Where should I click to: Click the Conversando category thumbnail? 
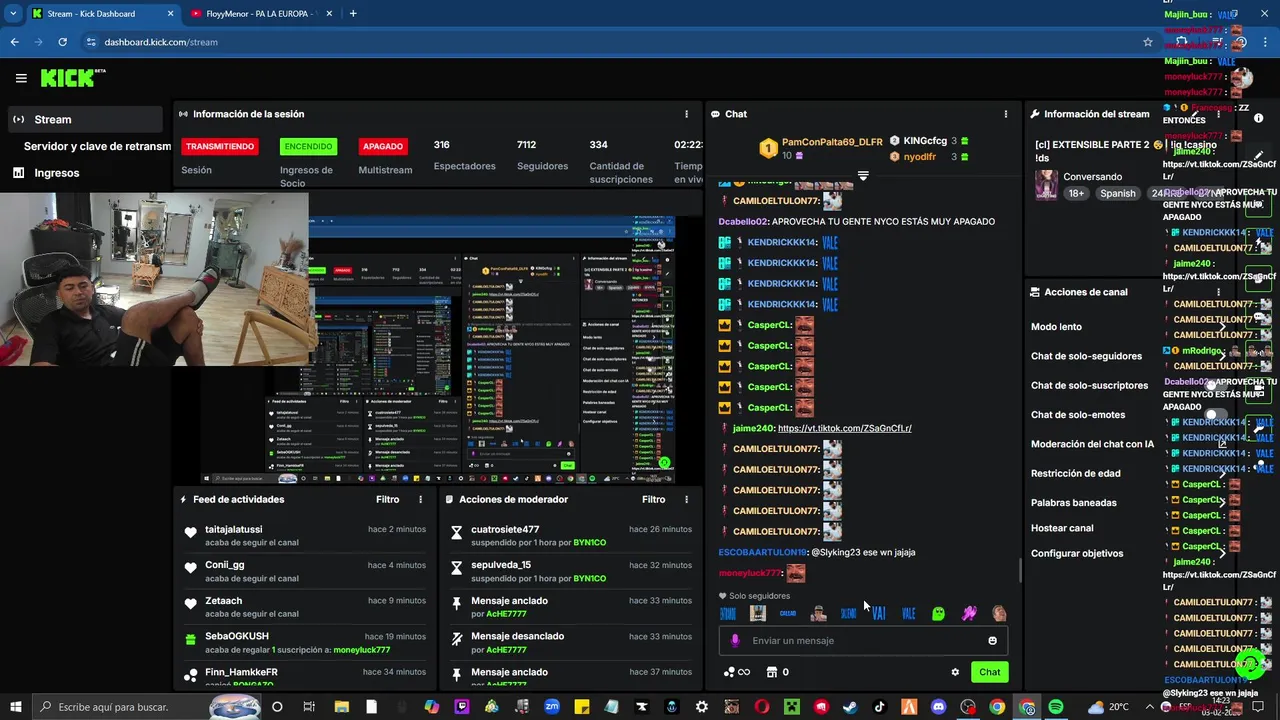coord(1046,185)
